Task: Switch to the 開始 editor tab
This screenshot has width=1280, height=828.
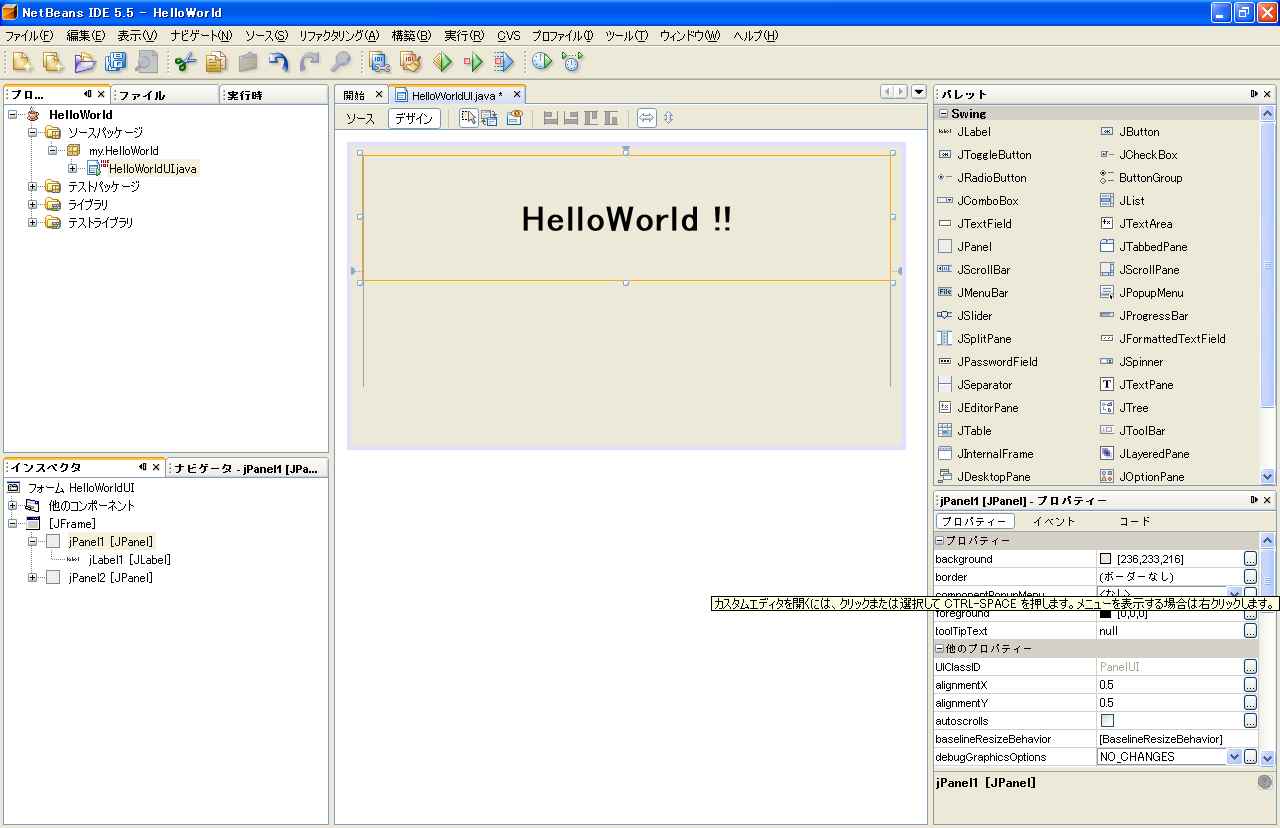Action: point(354,95)
